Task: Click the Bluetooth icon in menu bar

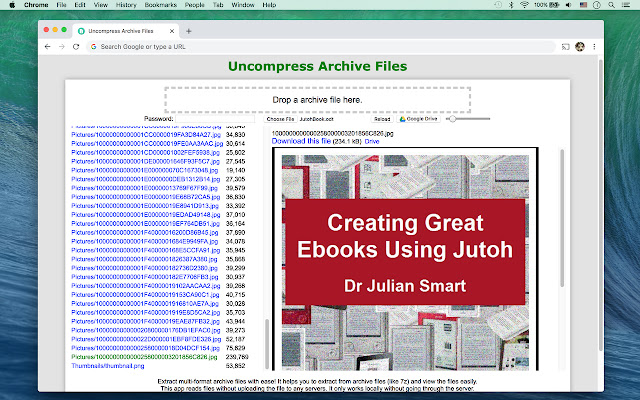Action: [511, 5]
